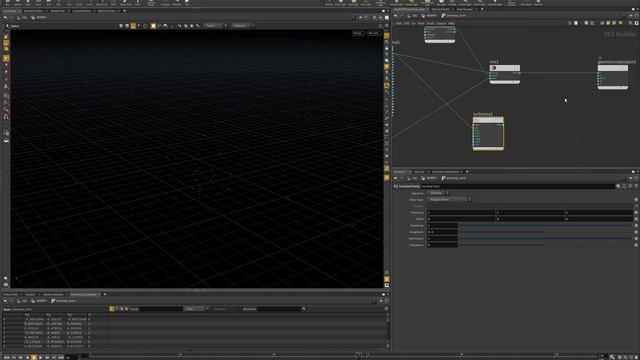Viewport: 640px width, 360px height.
Task: Click obj in network editor path bar
Action: [413, 16]
